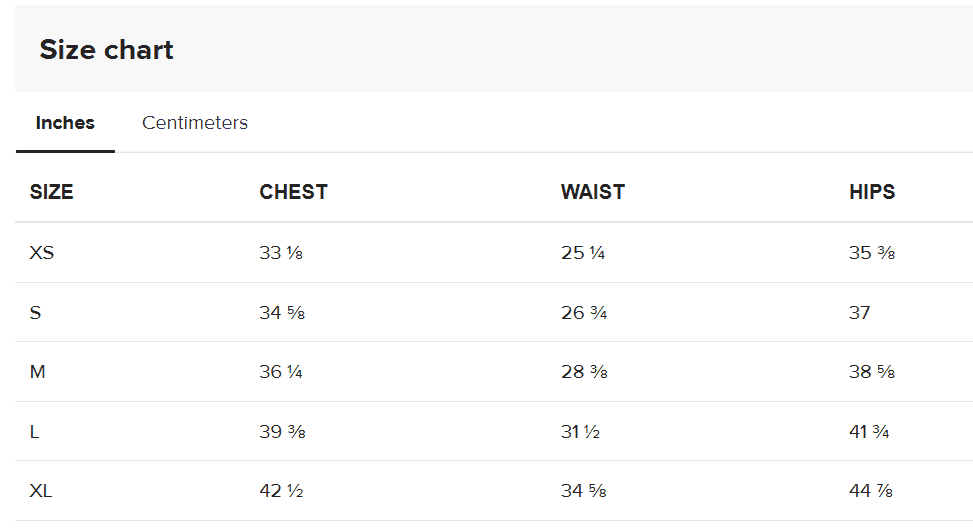The image size is (973, 530).
Task: Click the XS hips value 35 ⅜
Action: (x=871, y=253)
